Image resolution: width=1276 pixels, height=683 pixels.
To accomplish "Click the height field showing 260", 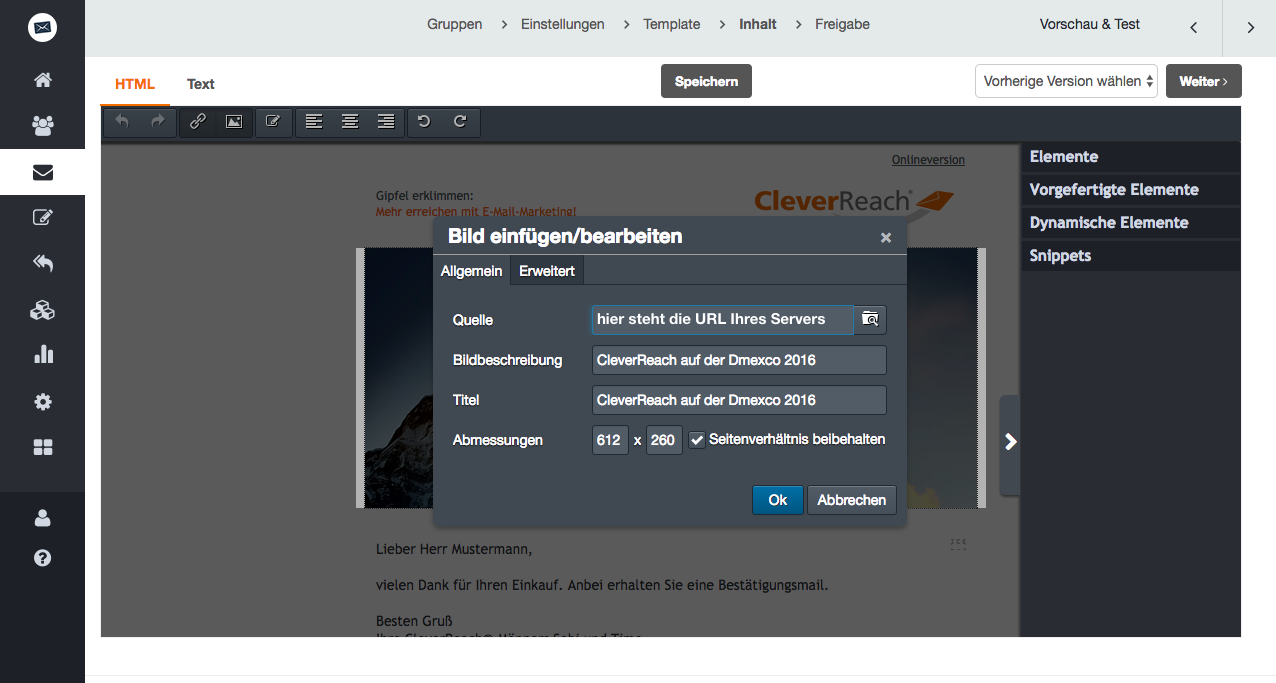I will (664, 440).
